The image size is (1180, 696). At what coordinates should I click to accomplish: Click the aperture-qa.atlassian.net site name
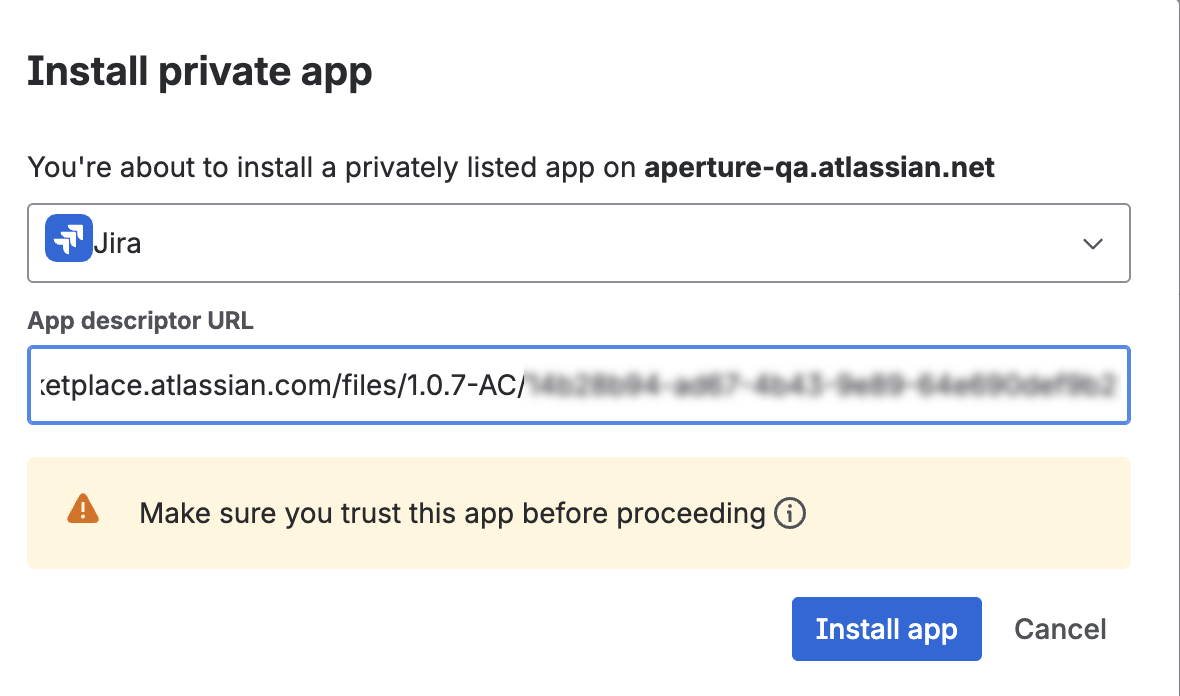(819, 167)
